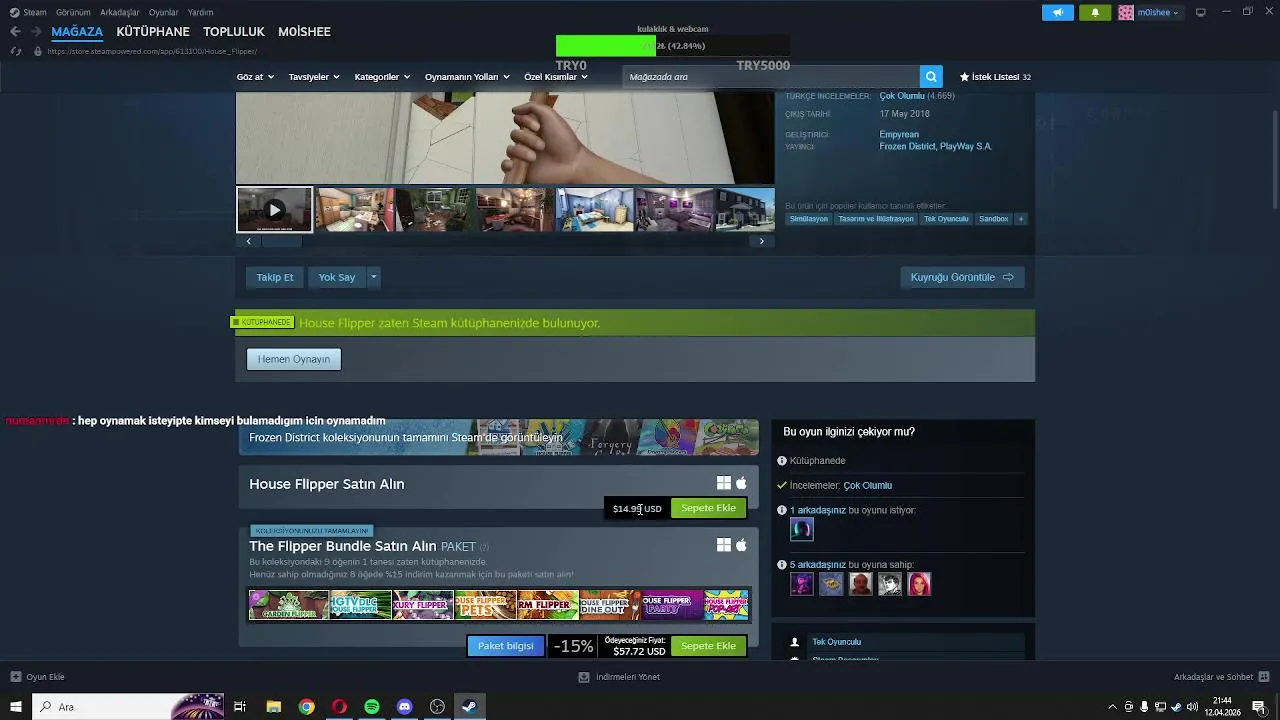Click the Yok Say button

tap(337, 277)
